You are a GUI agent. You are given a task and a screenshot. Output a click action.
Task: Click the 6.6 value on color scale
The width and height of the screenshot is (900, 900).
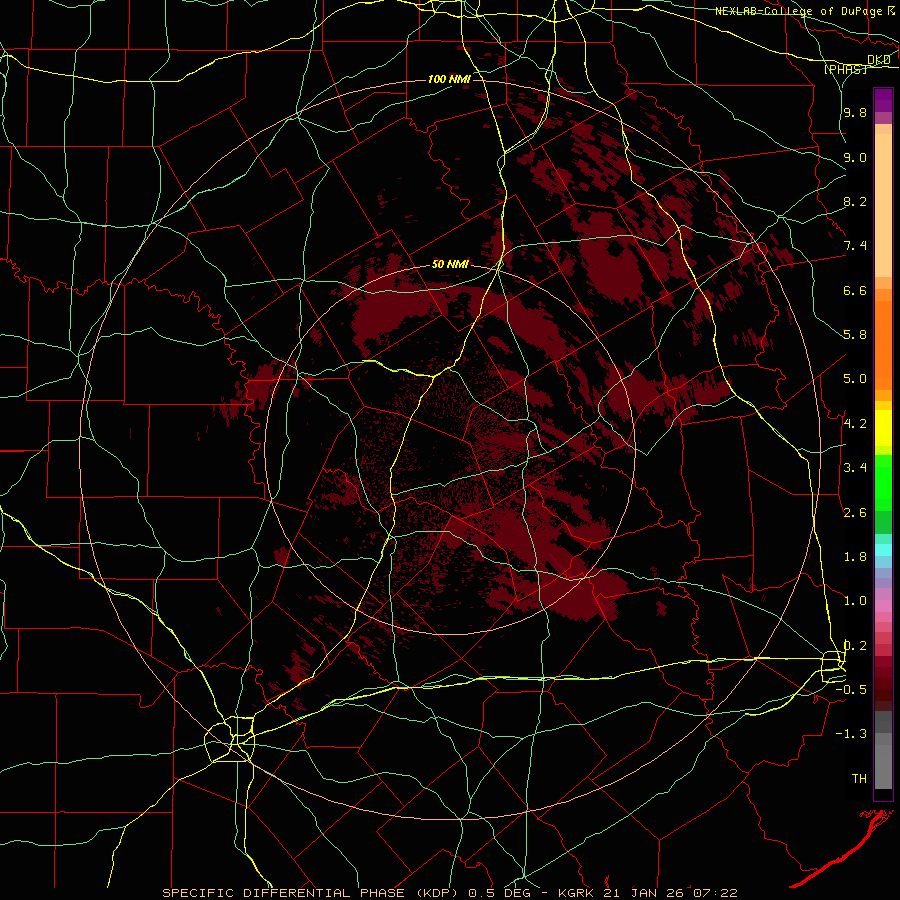(x=855, y=290)
